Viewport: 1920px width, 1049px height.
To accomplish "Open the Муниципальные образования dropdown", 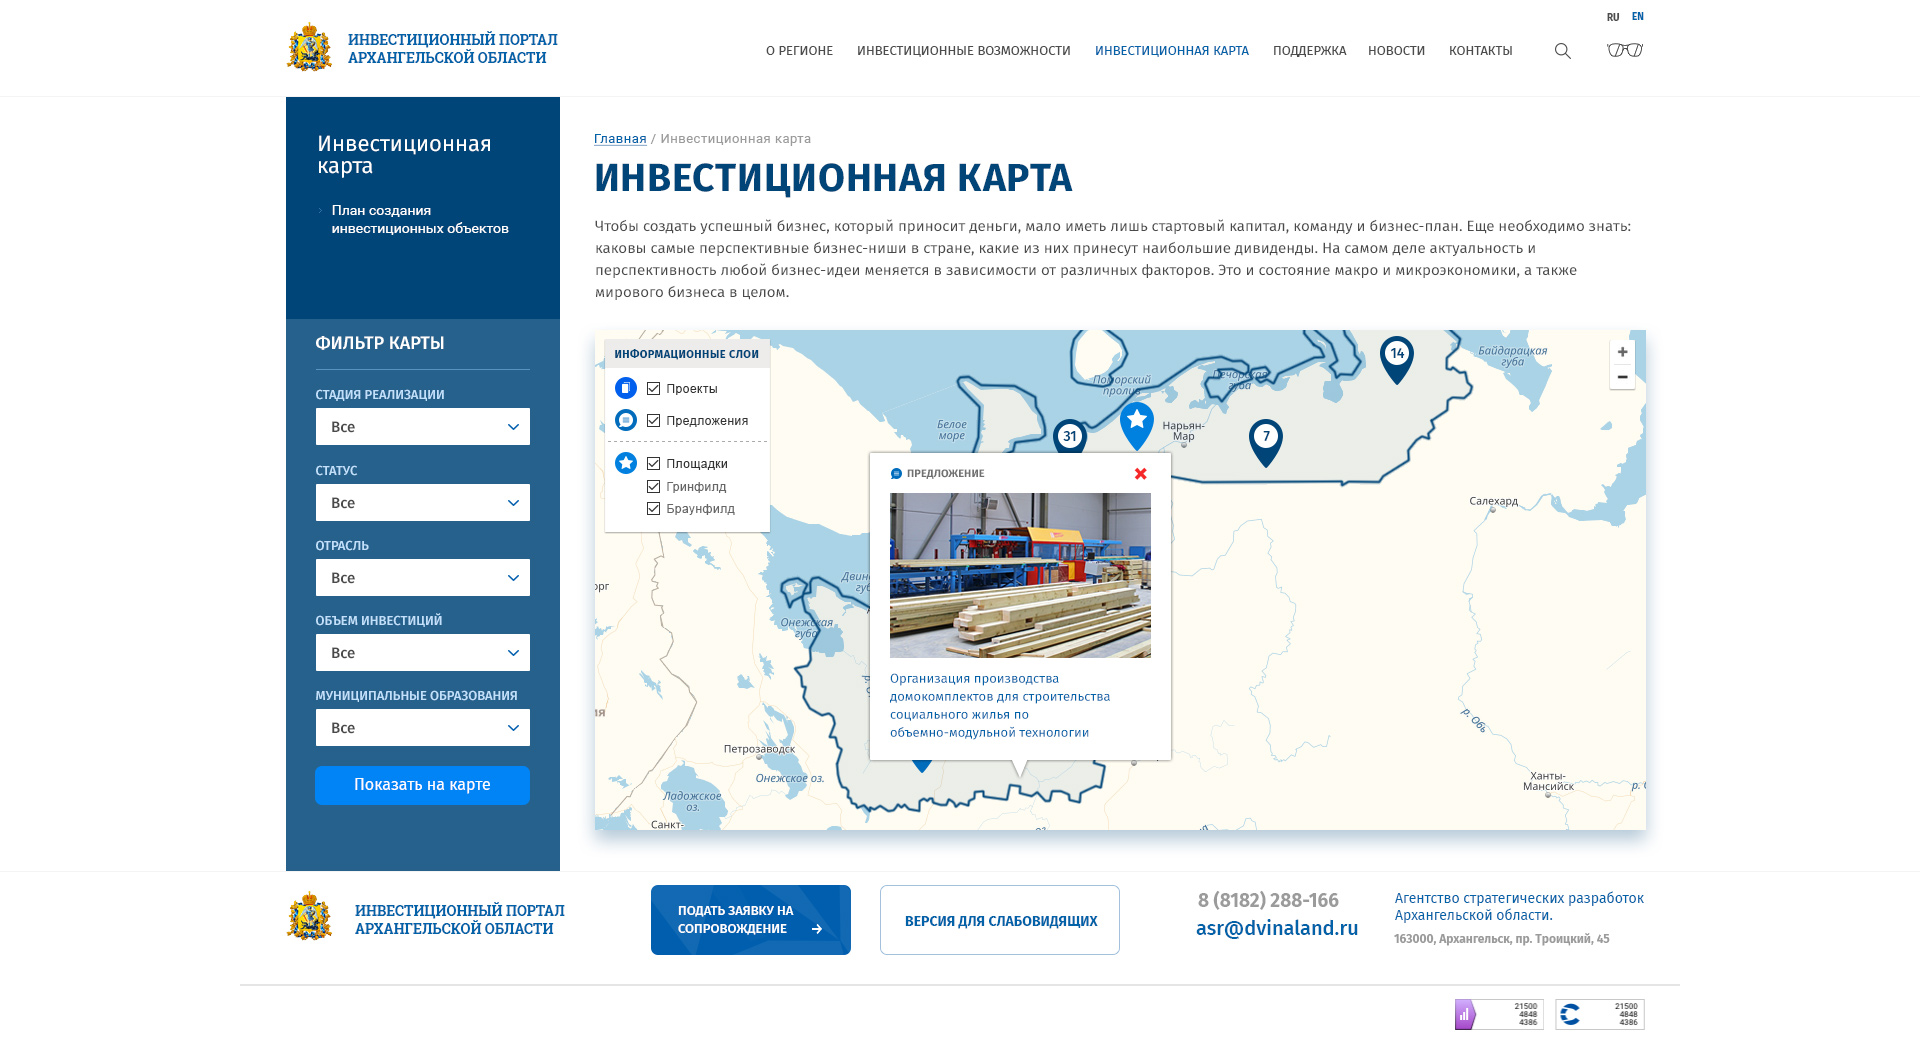I will [x=422, y=728].
